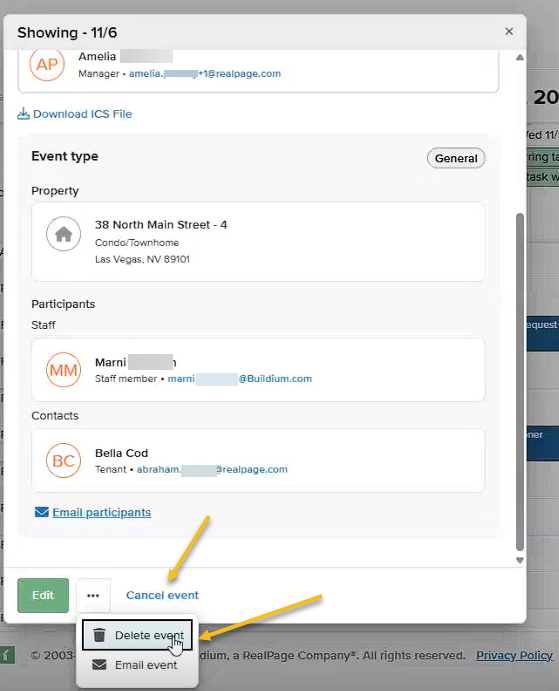Open Amelia's manager email address link
This screenshot has height=691, width=559.
(x=205, y=74)
